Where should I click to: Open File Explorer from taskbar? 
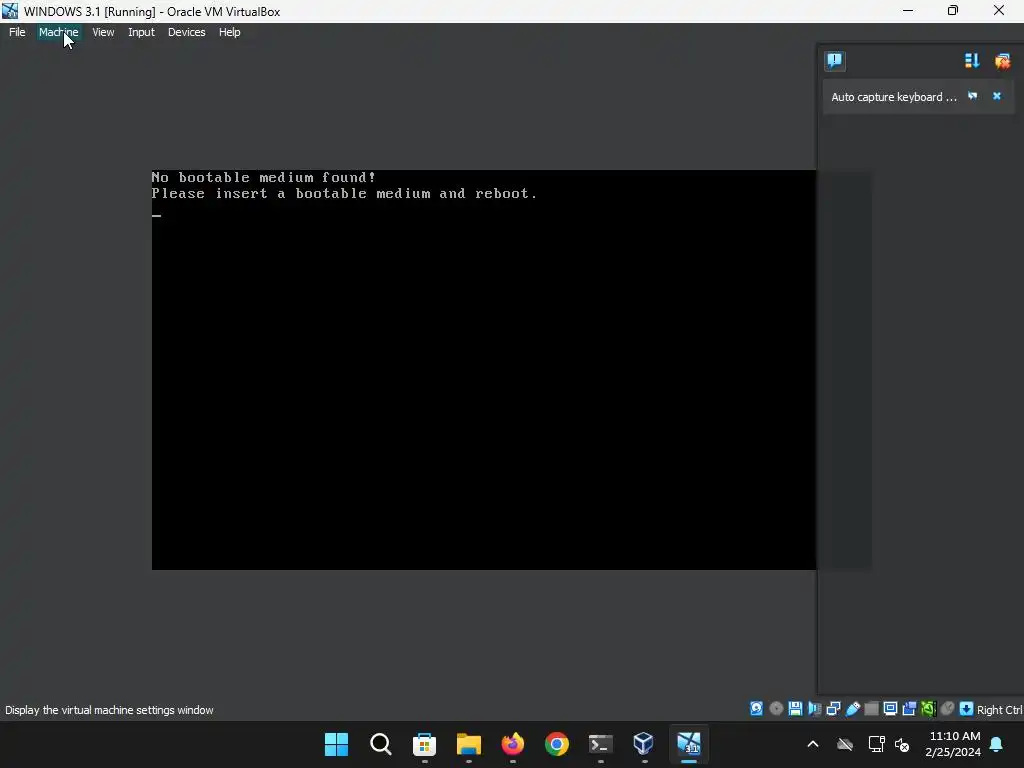469,744
